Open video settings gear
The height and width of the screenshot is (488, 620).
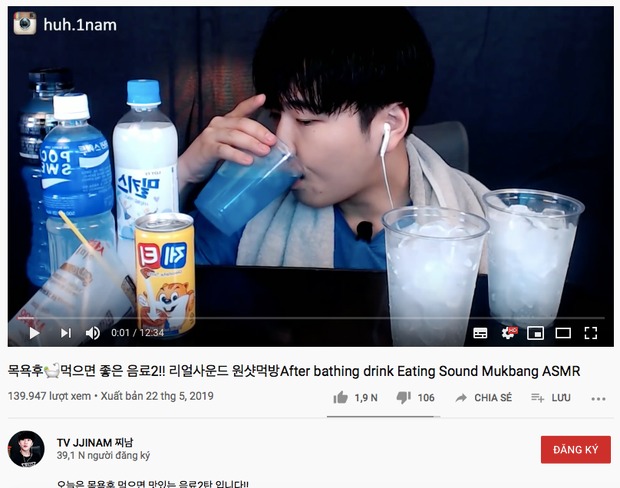(x=509, y=333)
